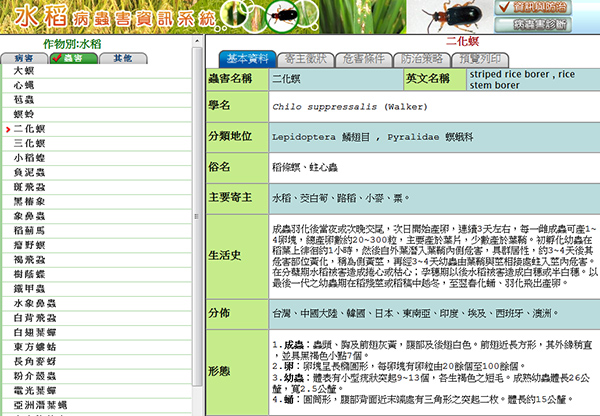Click the 生活史 row label
The width and height of the screenshot is (600, 416).
point(225,255)
